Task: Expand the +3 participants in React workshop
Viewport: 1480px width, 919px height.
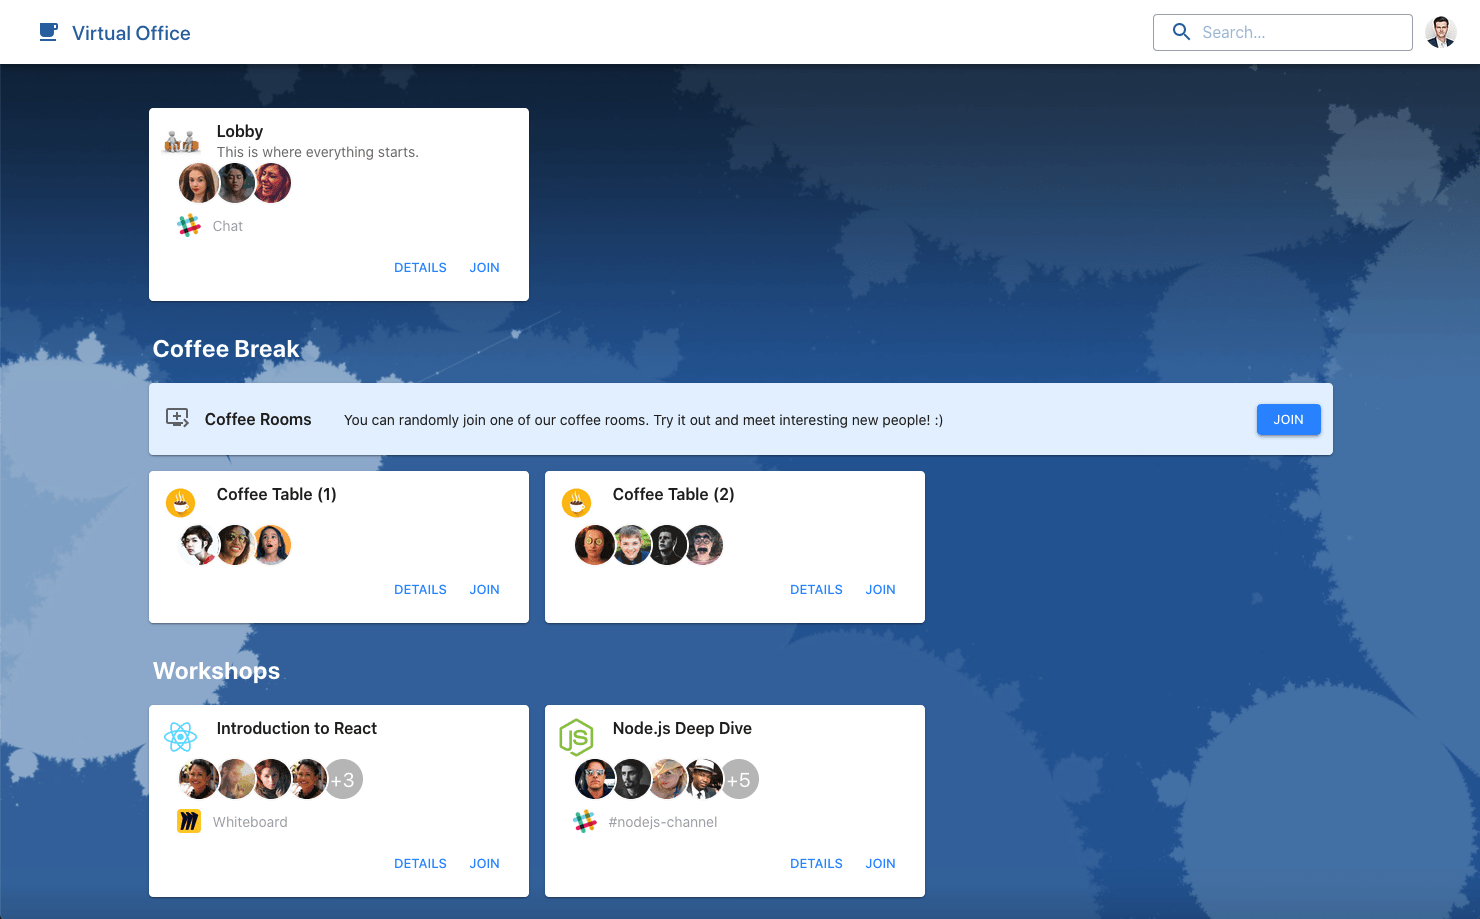Action: click(343, 780)
